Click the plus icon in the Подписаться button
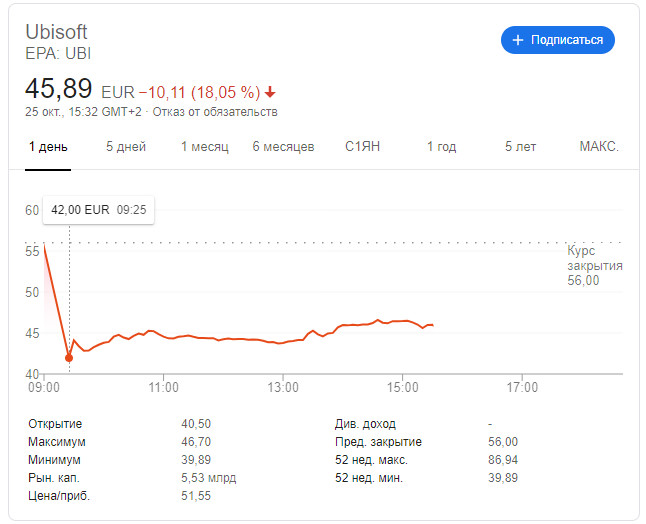The image size is (646, 524). (517, 40)
